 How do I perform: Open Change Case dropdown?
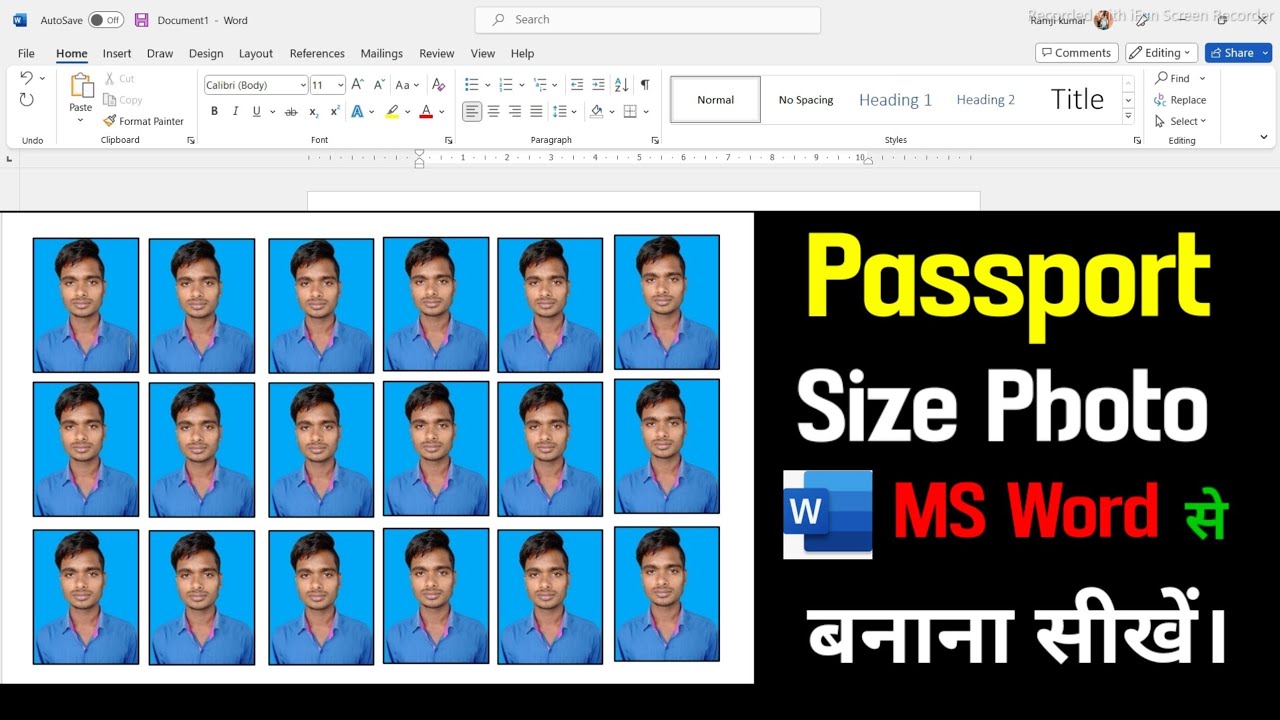(x=408, y=85)
